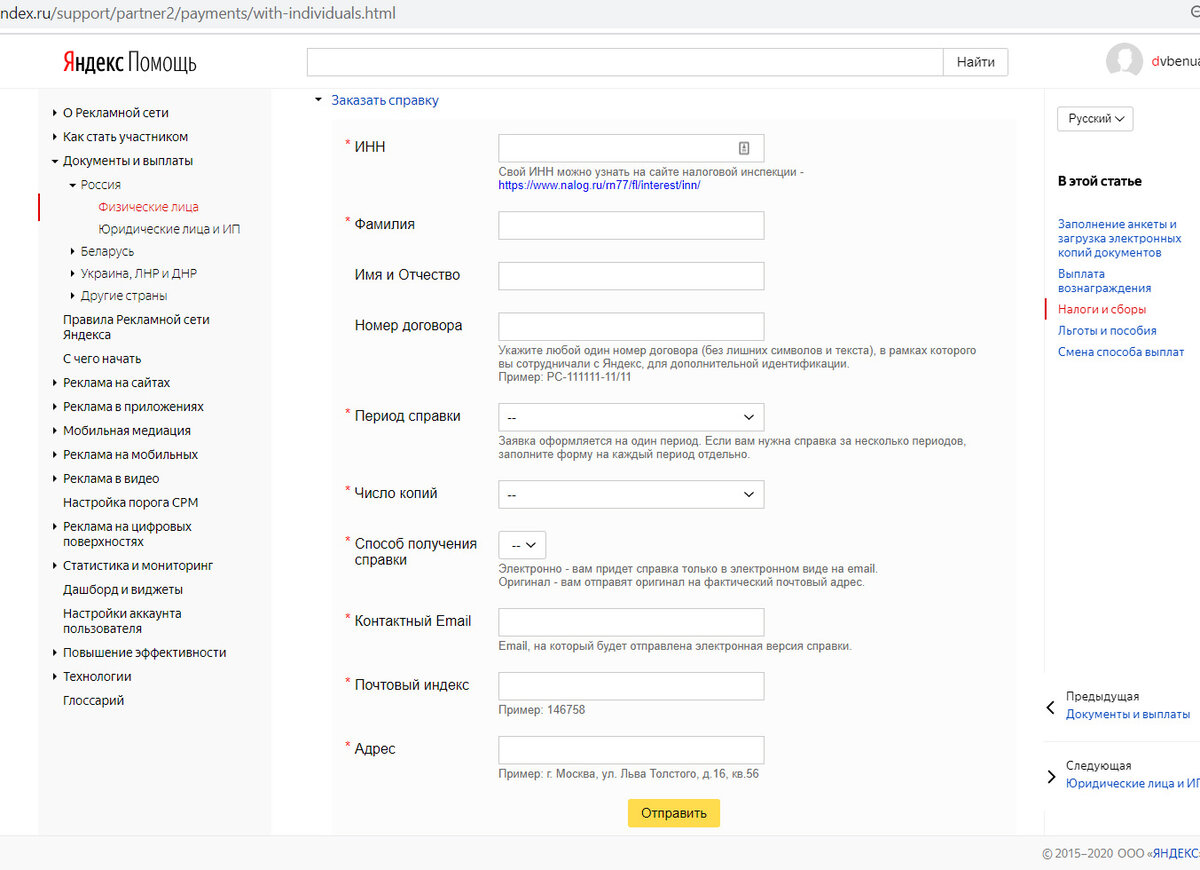Expand О Рекламной сети section
The image size is (1200, 870).
coord(55,113)
